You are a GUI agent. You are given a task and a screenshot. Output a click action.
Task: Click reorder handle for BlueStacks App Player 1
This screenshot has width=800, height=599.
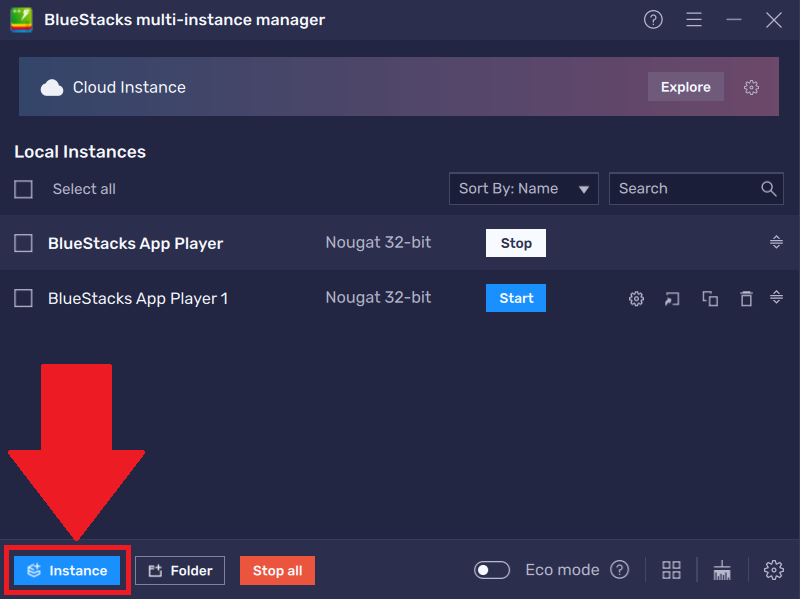tap(776, 297)
